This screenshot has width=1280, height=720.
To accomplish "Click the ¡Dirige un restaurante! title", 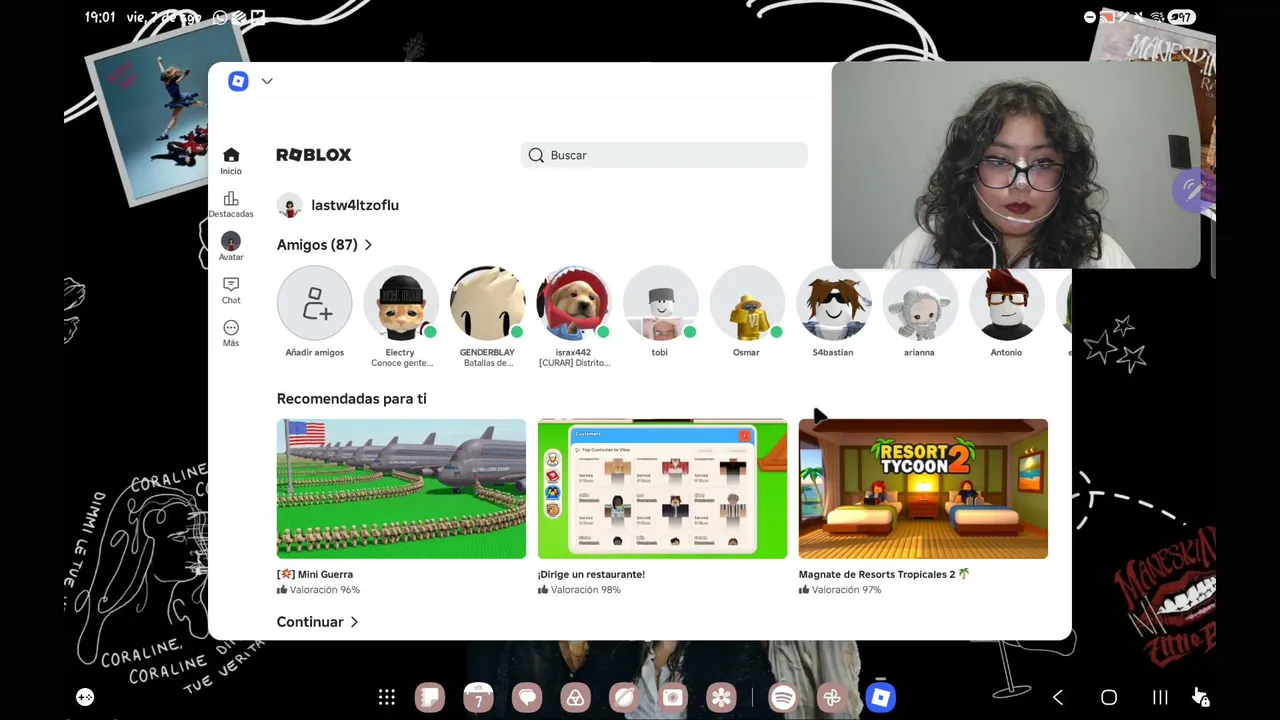I will pos(591,574).
